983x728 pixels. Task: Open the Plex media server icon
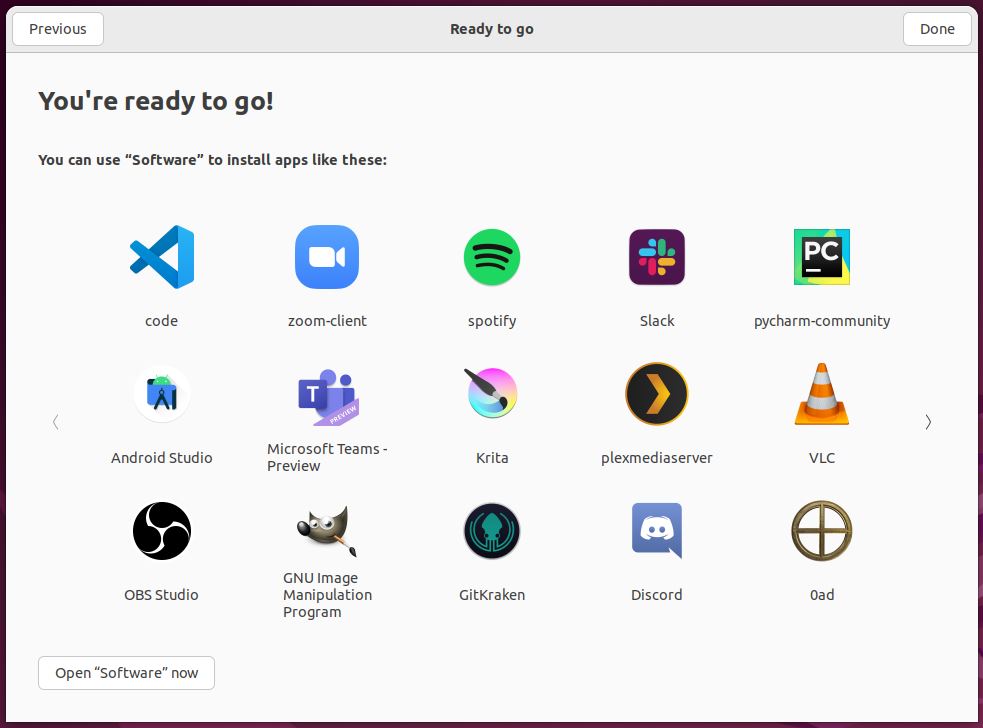[657, 394]
